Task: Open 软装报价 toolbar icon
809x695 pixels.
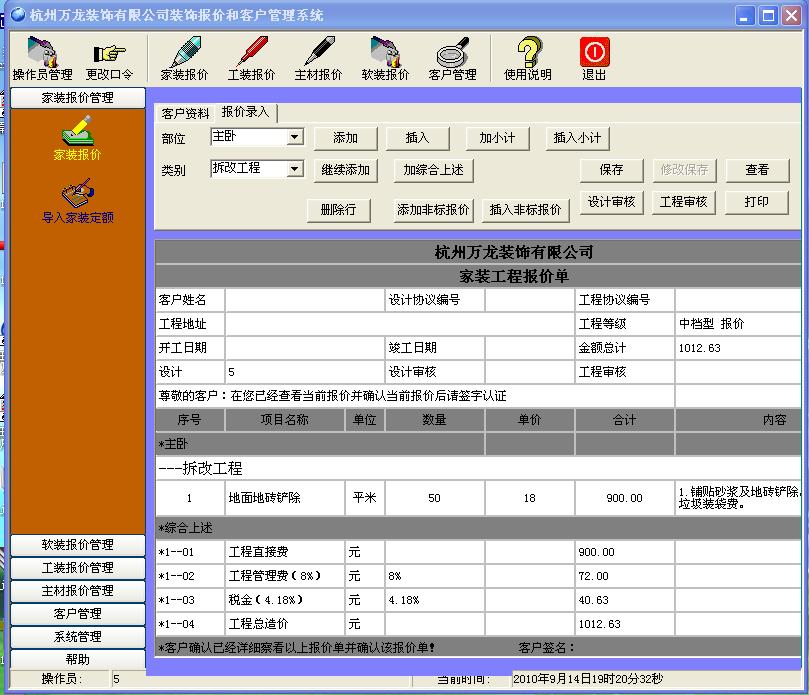Action: pos(385,59)
